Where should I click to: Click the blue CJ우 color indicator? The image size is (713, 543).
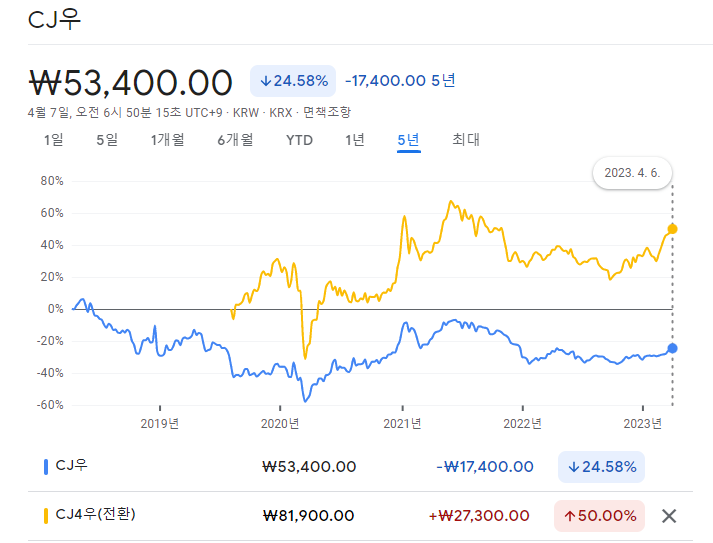[x=45, y=467]
